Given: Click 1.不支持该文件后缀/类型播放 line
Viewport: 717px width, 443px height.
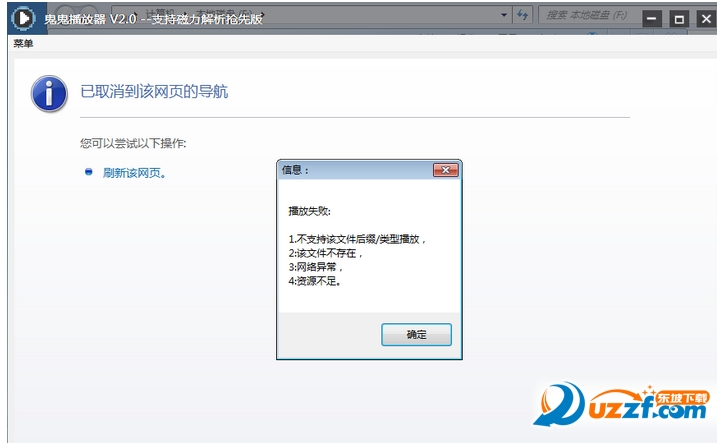Looking at the screenshot, I should pos(357,239).
